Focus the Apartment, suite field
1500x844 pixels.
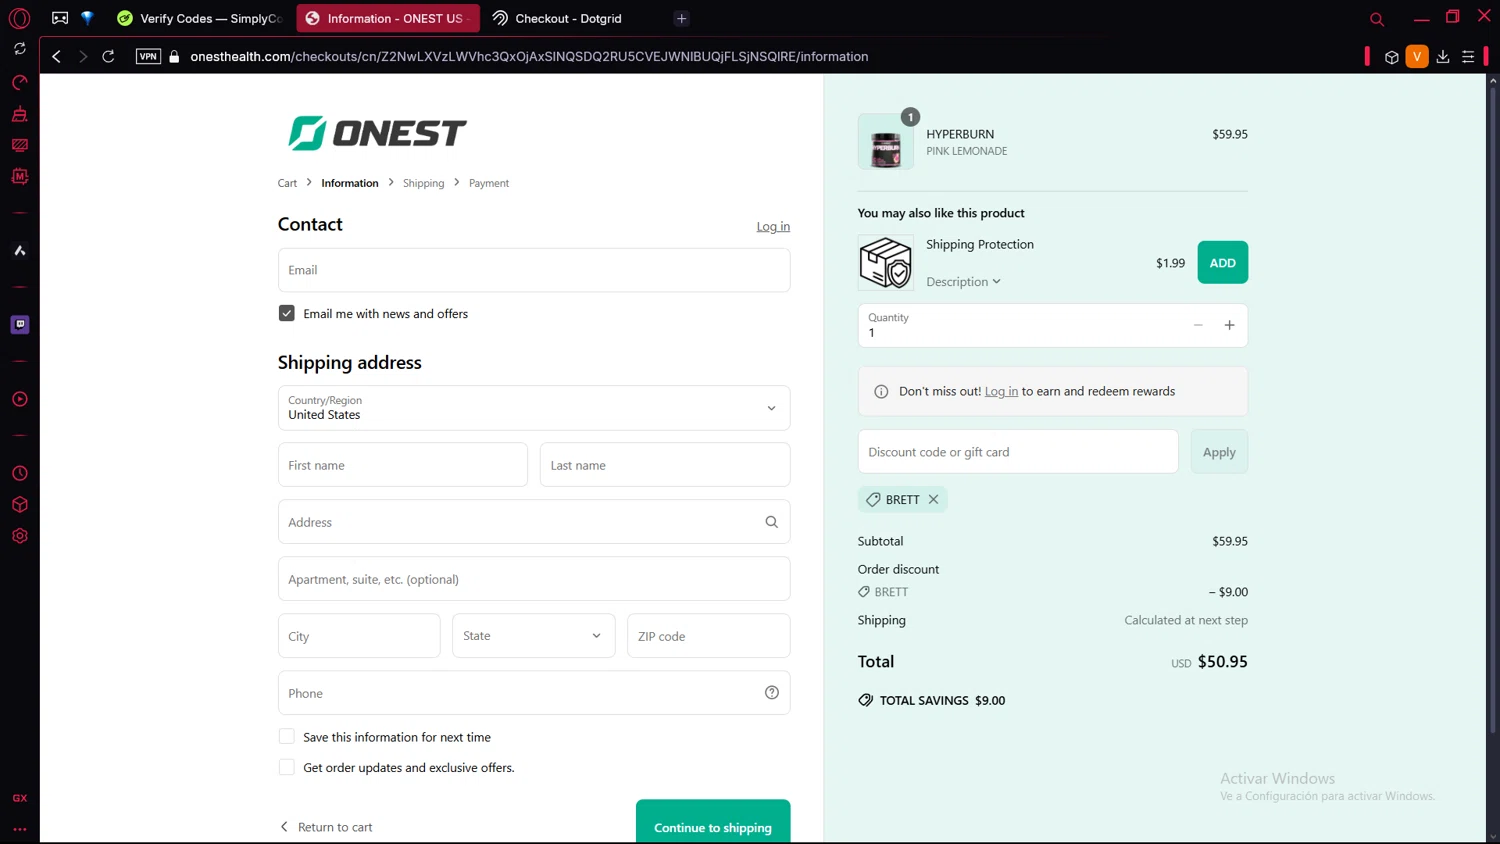tap(534, 579)
